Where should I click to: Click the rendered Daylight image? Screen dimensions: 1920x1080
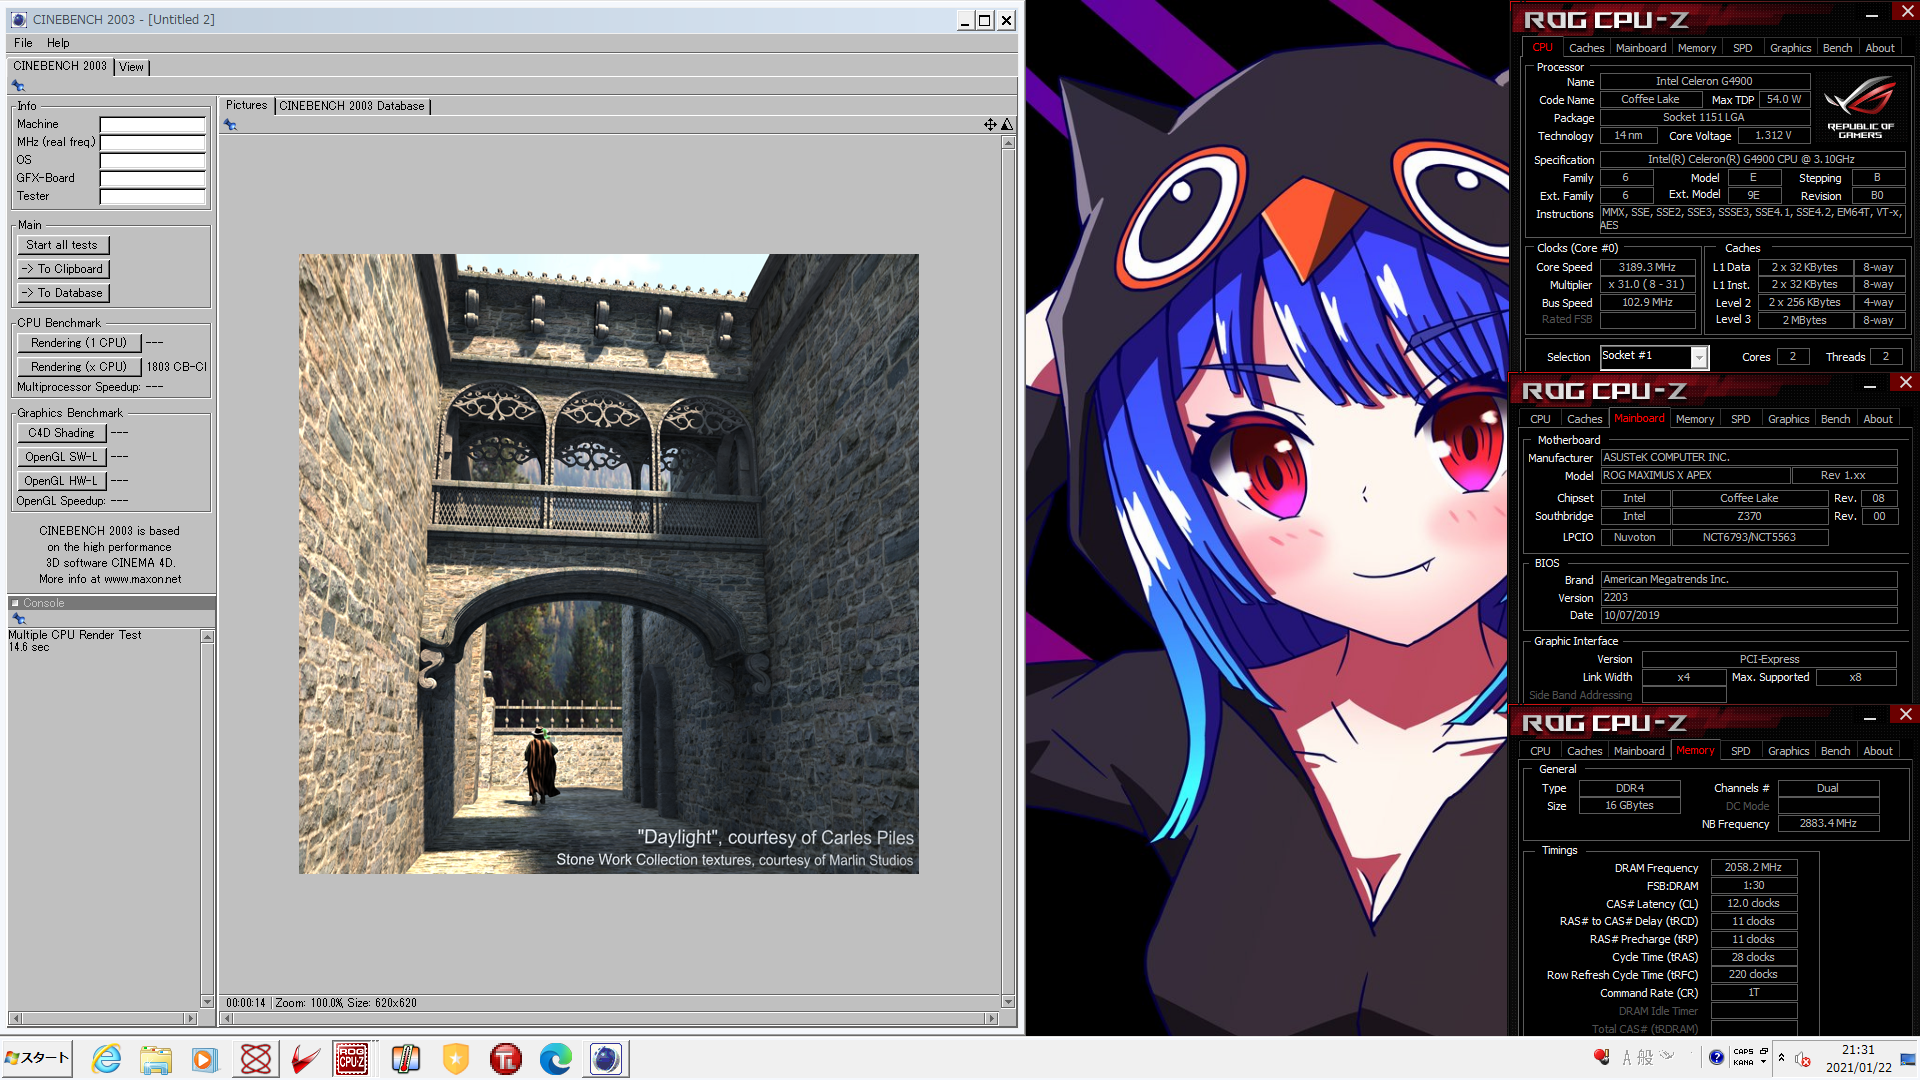(x=608, y=564)
